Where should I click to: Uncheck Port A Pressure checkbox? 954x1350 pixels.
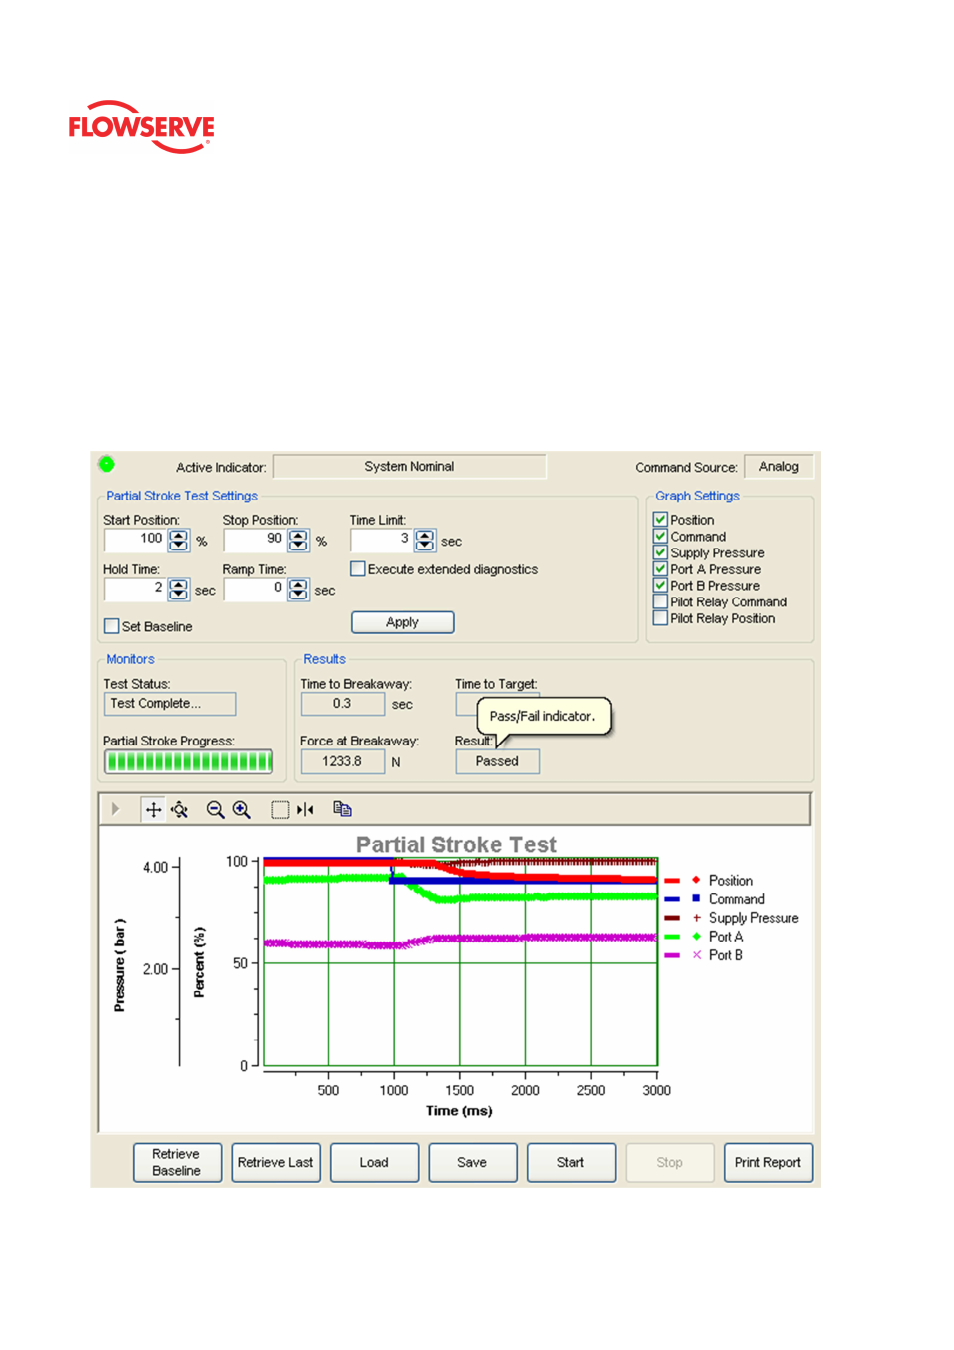660,569
